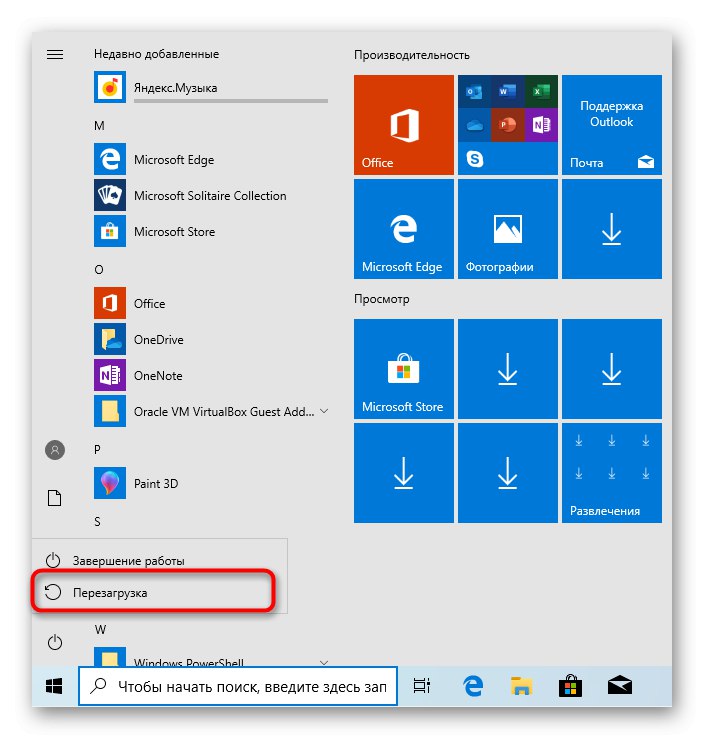This screenshot has height=739, width=704.
Task: Open the hamburger menu in Start
Action: (55, 55)
